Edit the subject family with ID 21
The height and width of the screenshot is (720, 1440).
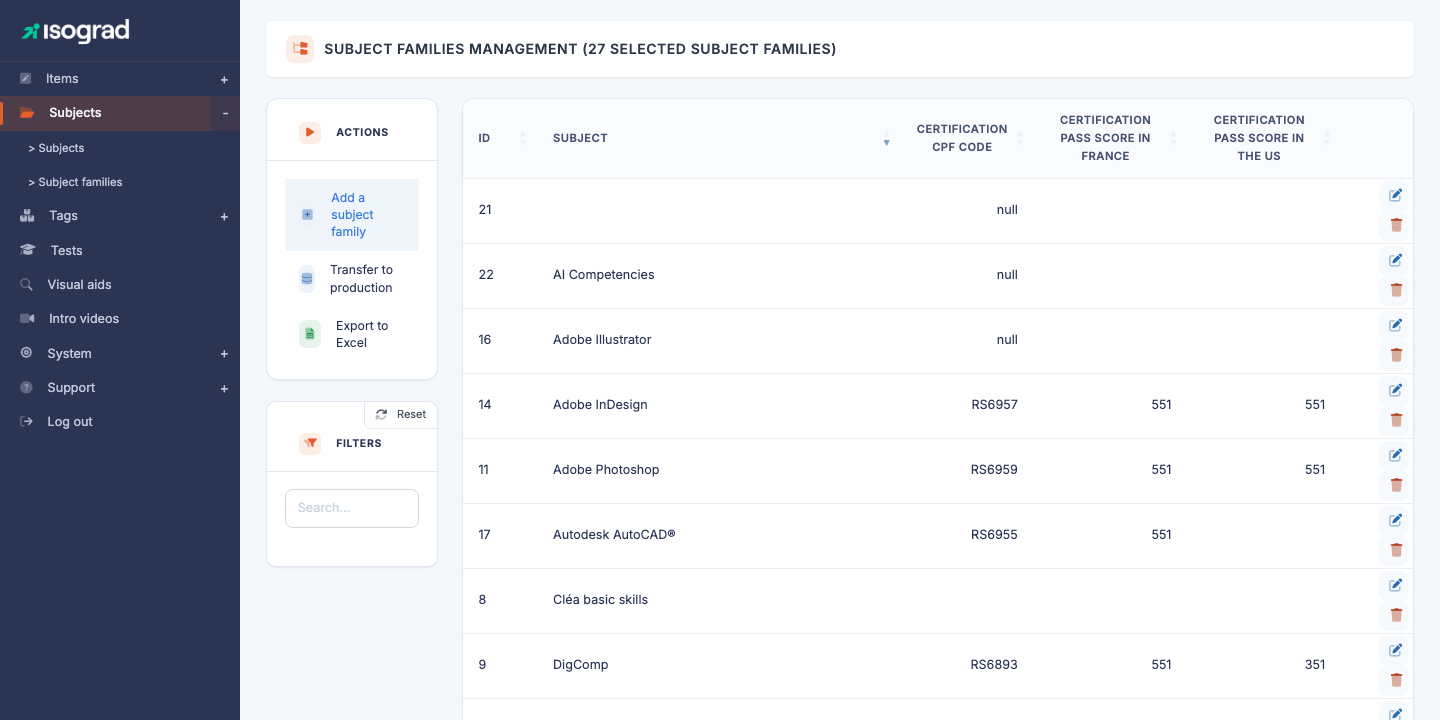[x=1396, y=195]
